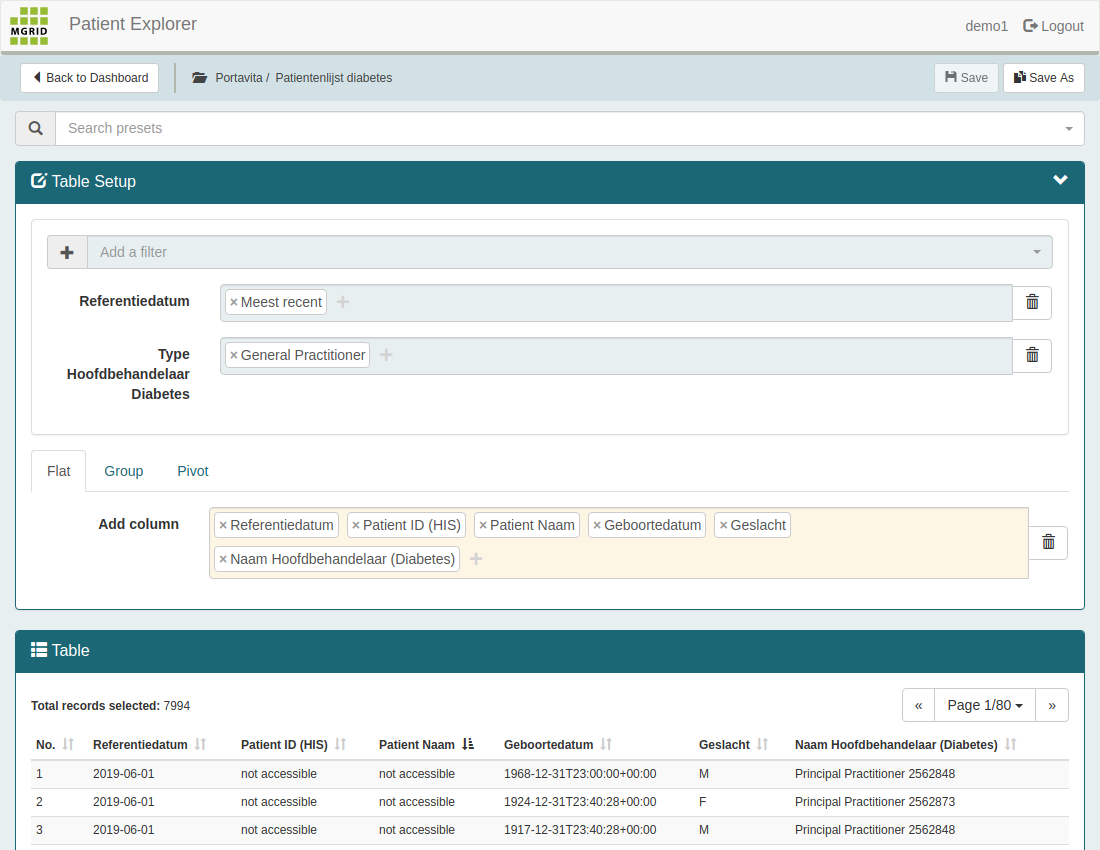Add another column after Naam Hoofdbehandelaar tag

pyautogui.click(x=476, y=559)
